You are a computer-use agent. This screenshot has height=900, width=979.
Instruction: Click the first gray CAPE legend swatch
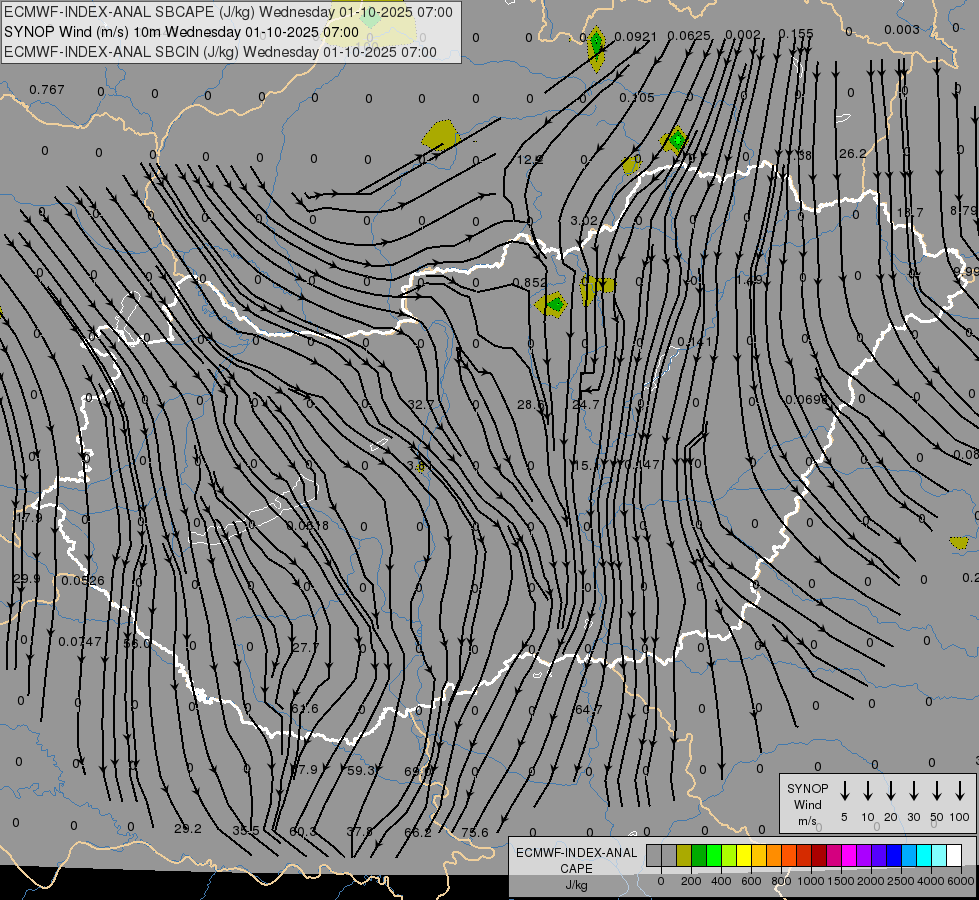point(654,855)
